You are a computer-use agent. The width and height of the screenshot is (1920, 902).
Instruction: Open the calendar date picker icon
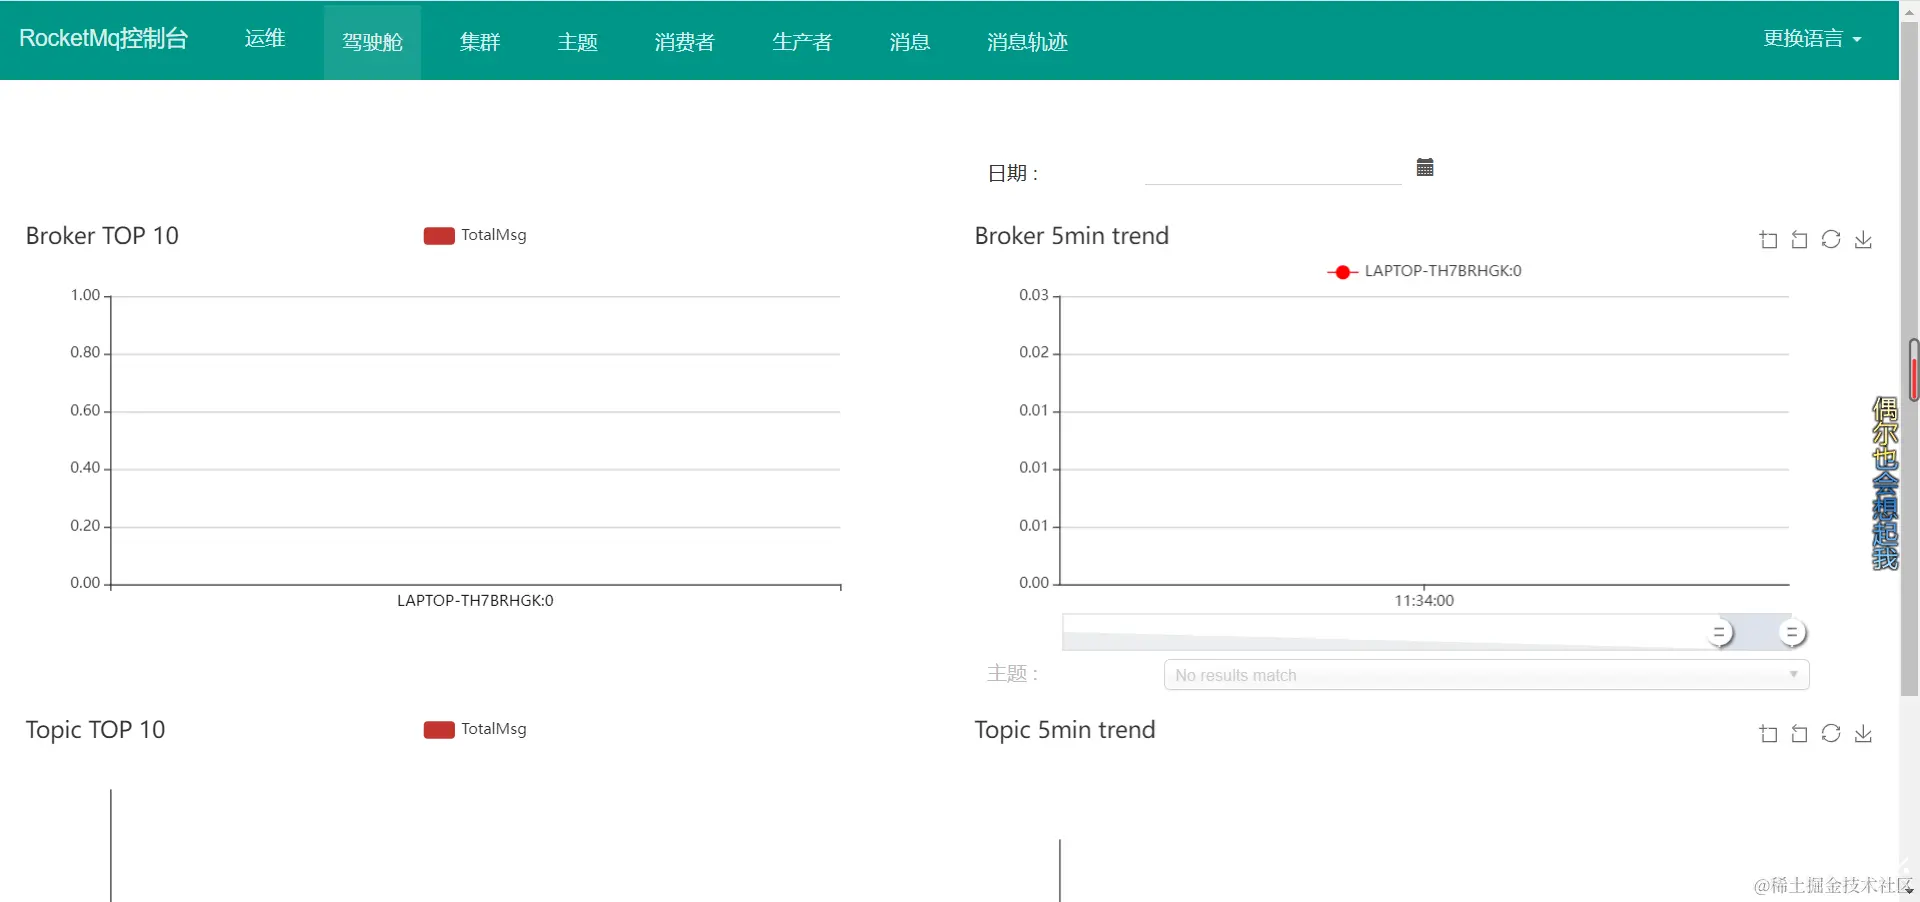[1425, 167]
